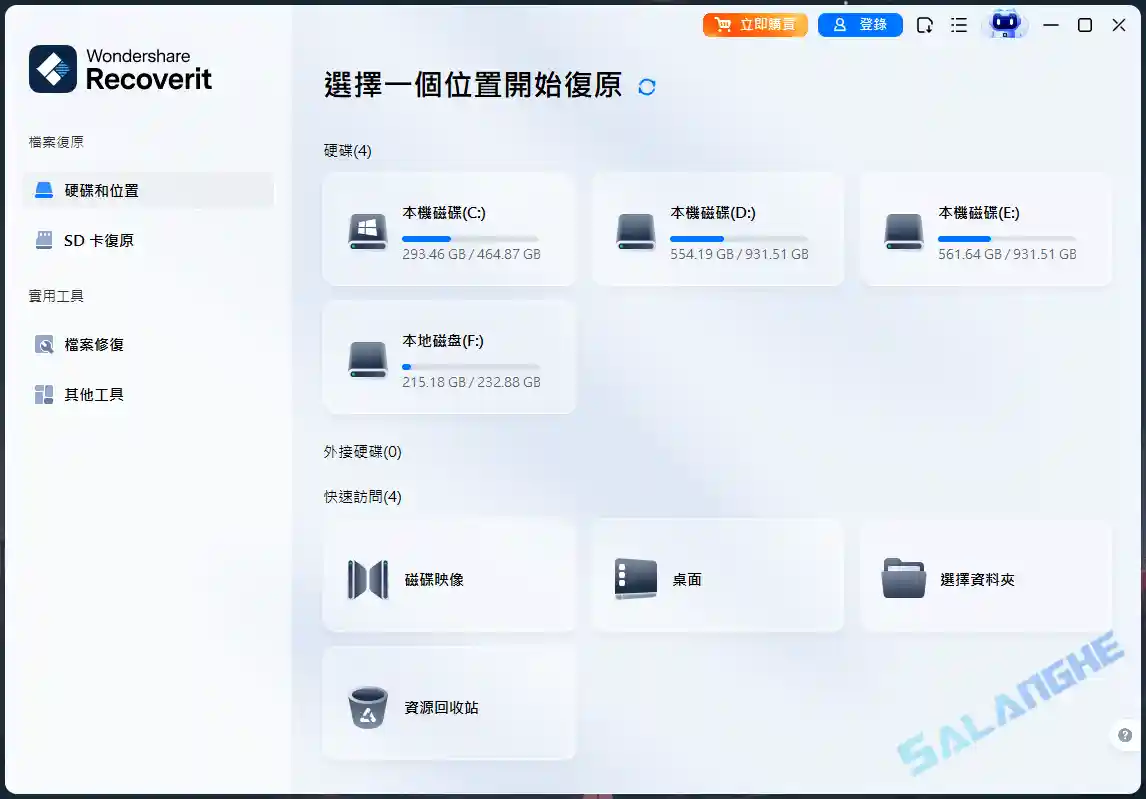Image resolution: width=1146 pixels, height=799 pixels.
Task: Select the 本機磁碟(D:) drive card
Action: pyautogui.click(x=717, y=229)
